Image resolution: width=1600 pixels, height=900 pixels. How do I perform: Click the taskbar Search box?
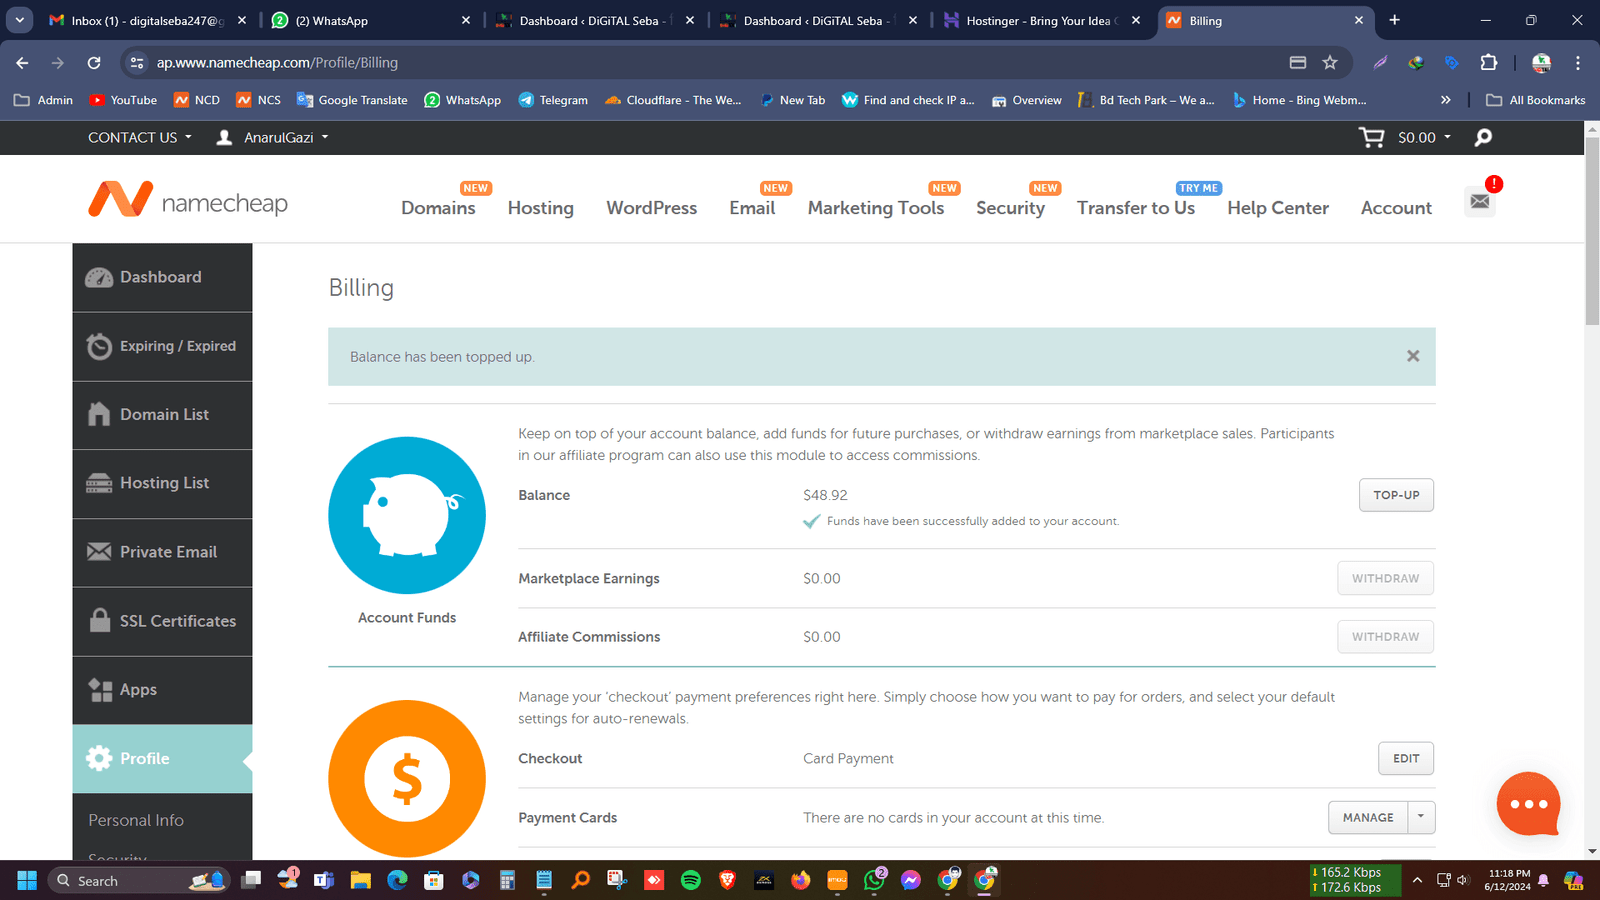point(138,880)
